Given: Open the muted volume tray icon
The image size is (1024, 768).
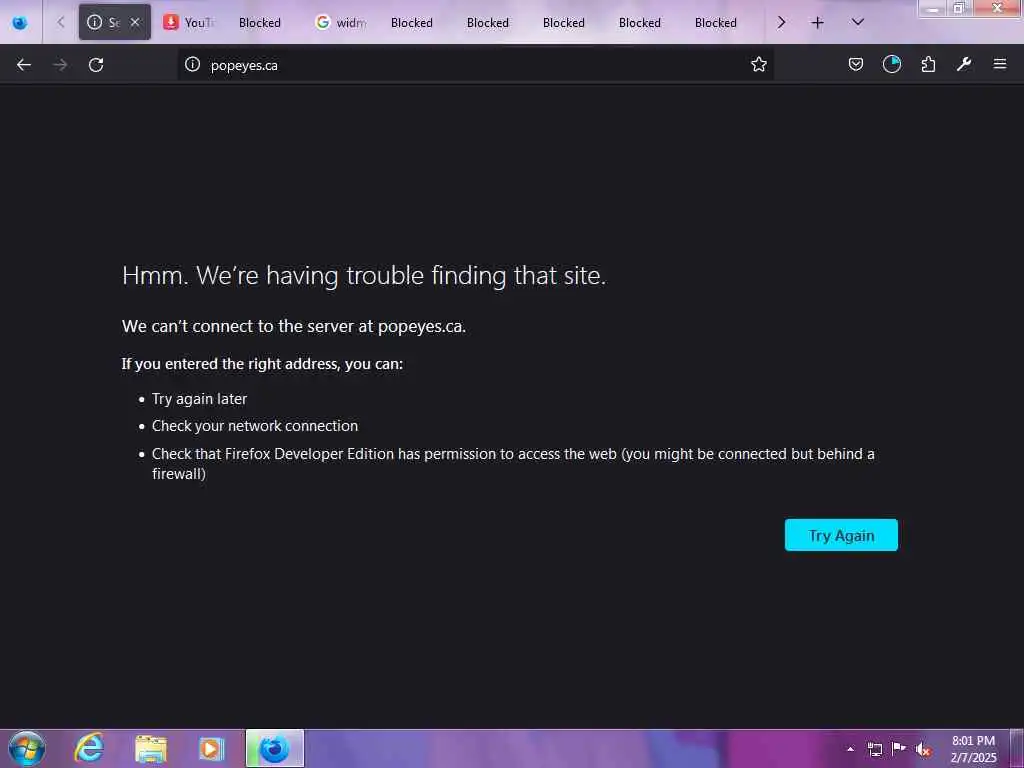Looking at the screenshot, I should point(923,749).
